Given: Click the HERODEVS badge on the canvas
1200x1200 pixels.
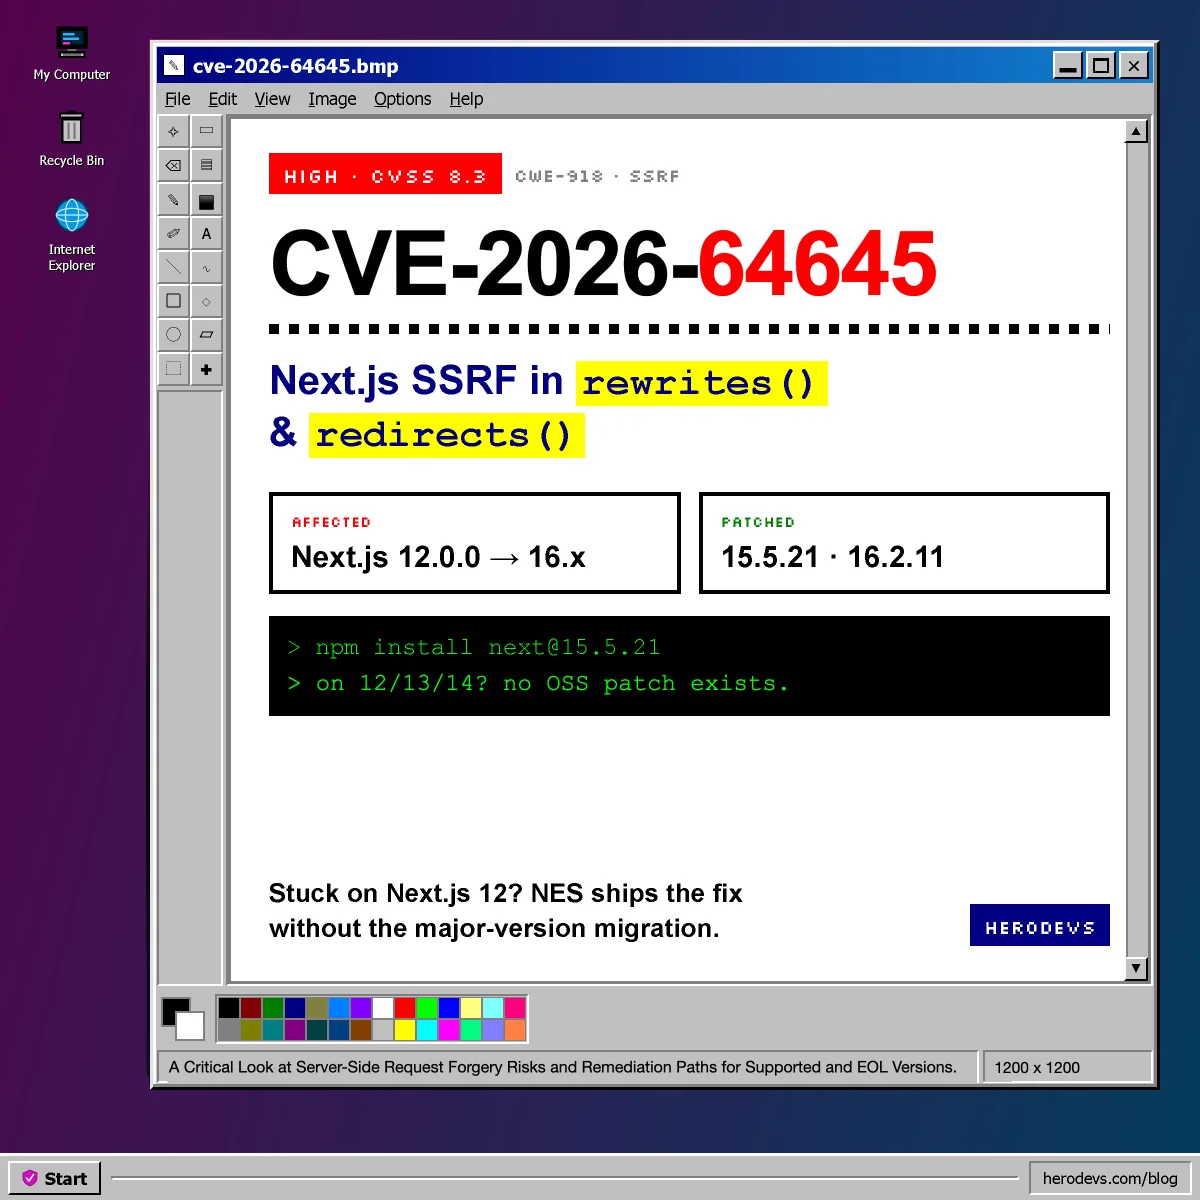Looking at the screenshot, I should pyautogui.click(x=1040, y=925).
